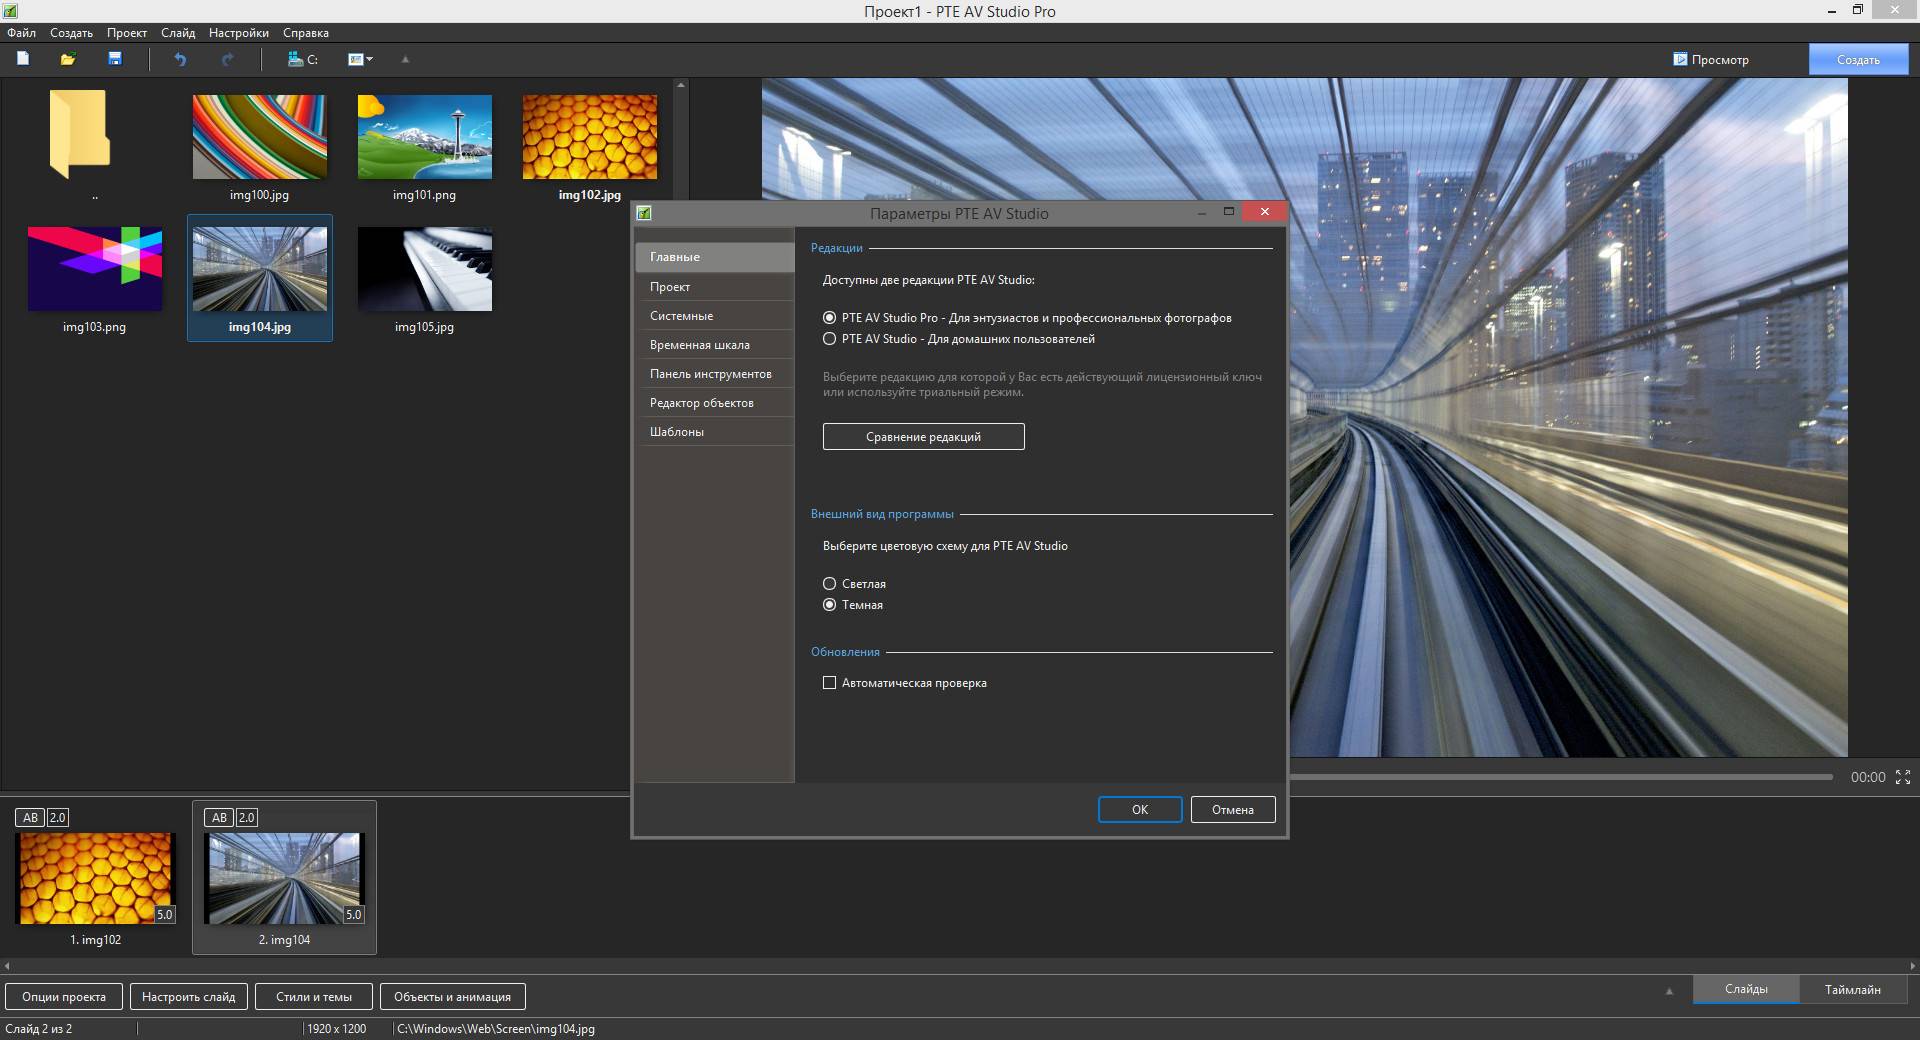Select the img105.jpg piano thumbnail

(x=424, y=270)
